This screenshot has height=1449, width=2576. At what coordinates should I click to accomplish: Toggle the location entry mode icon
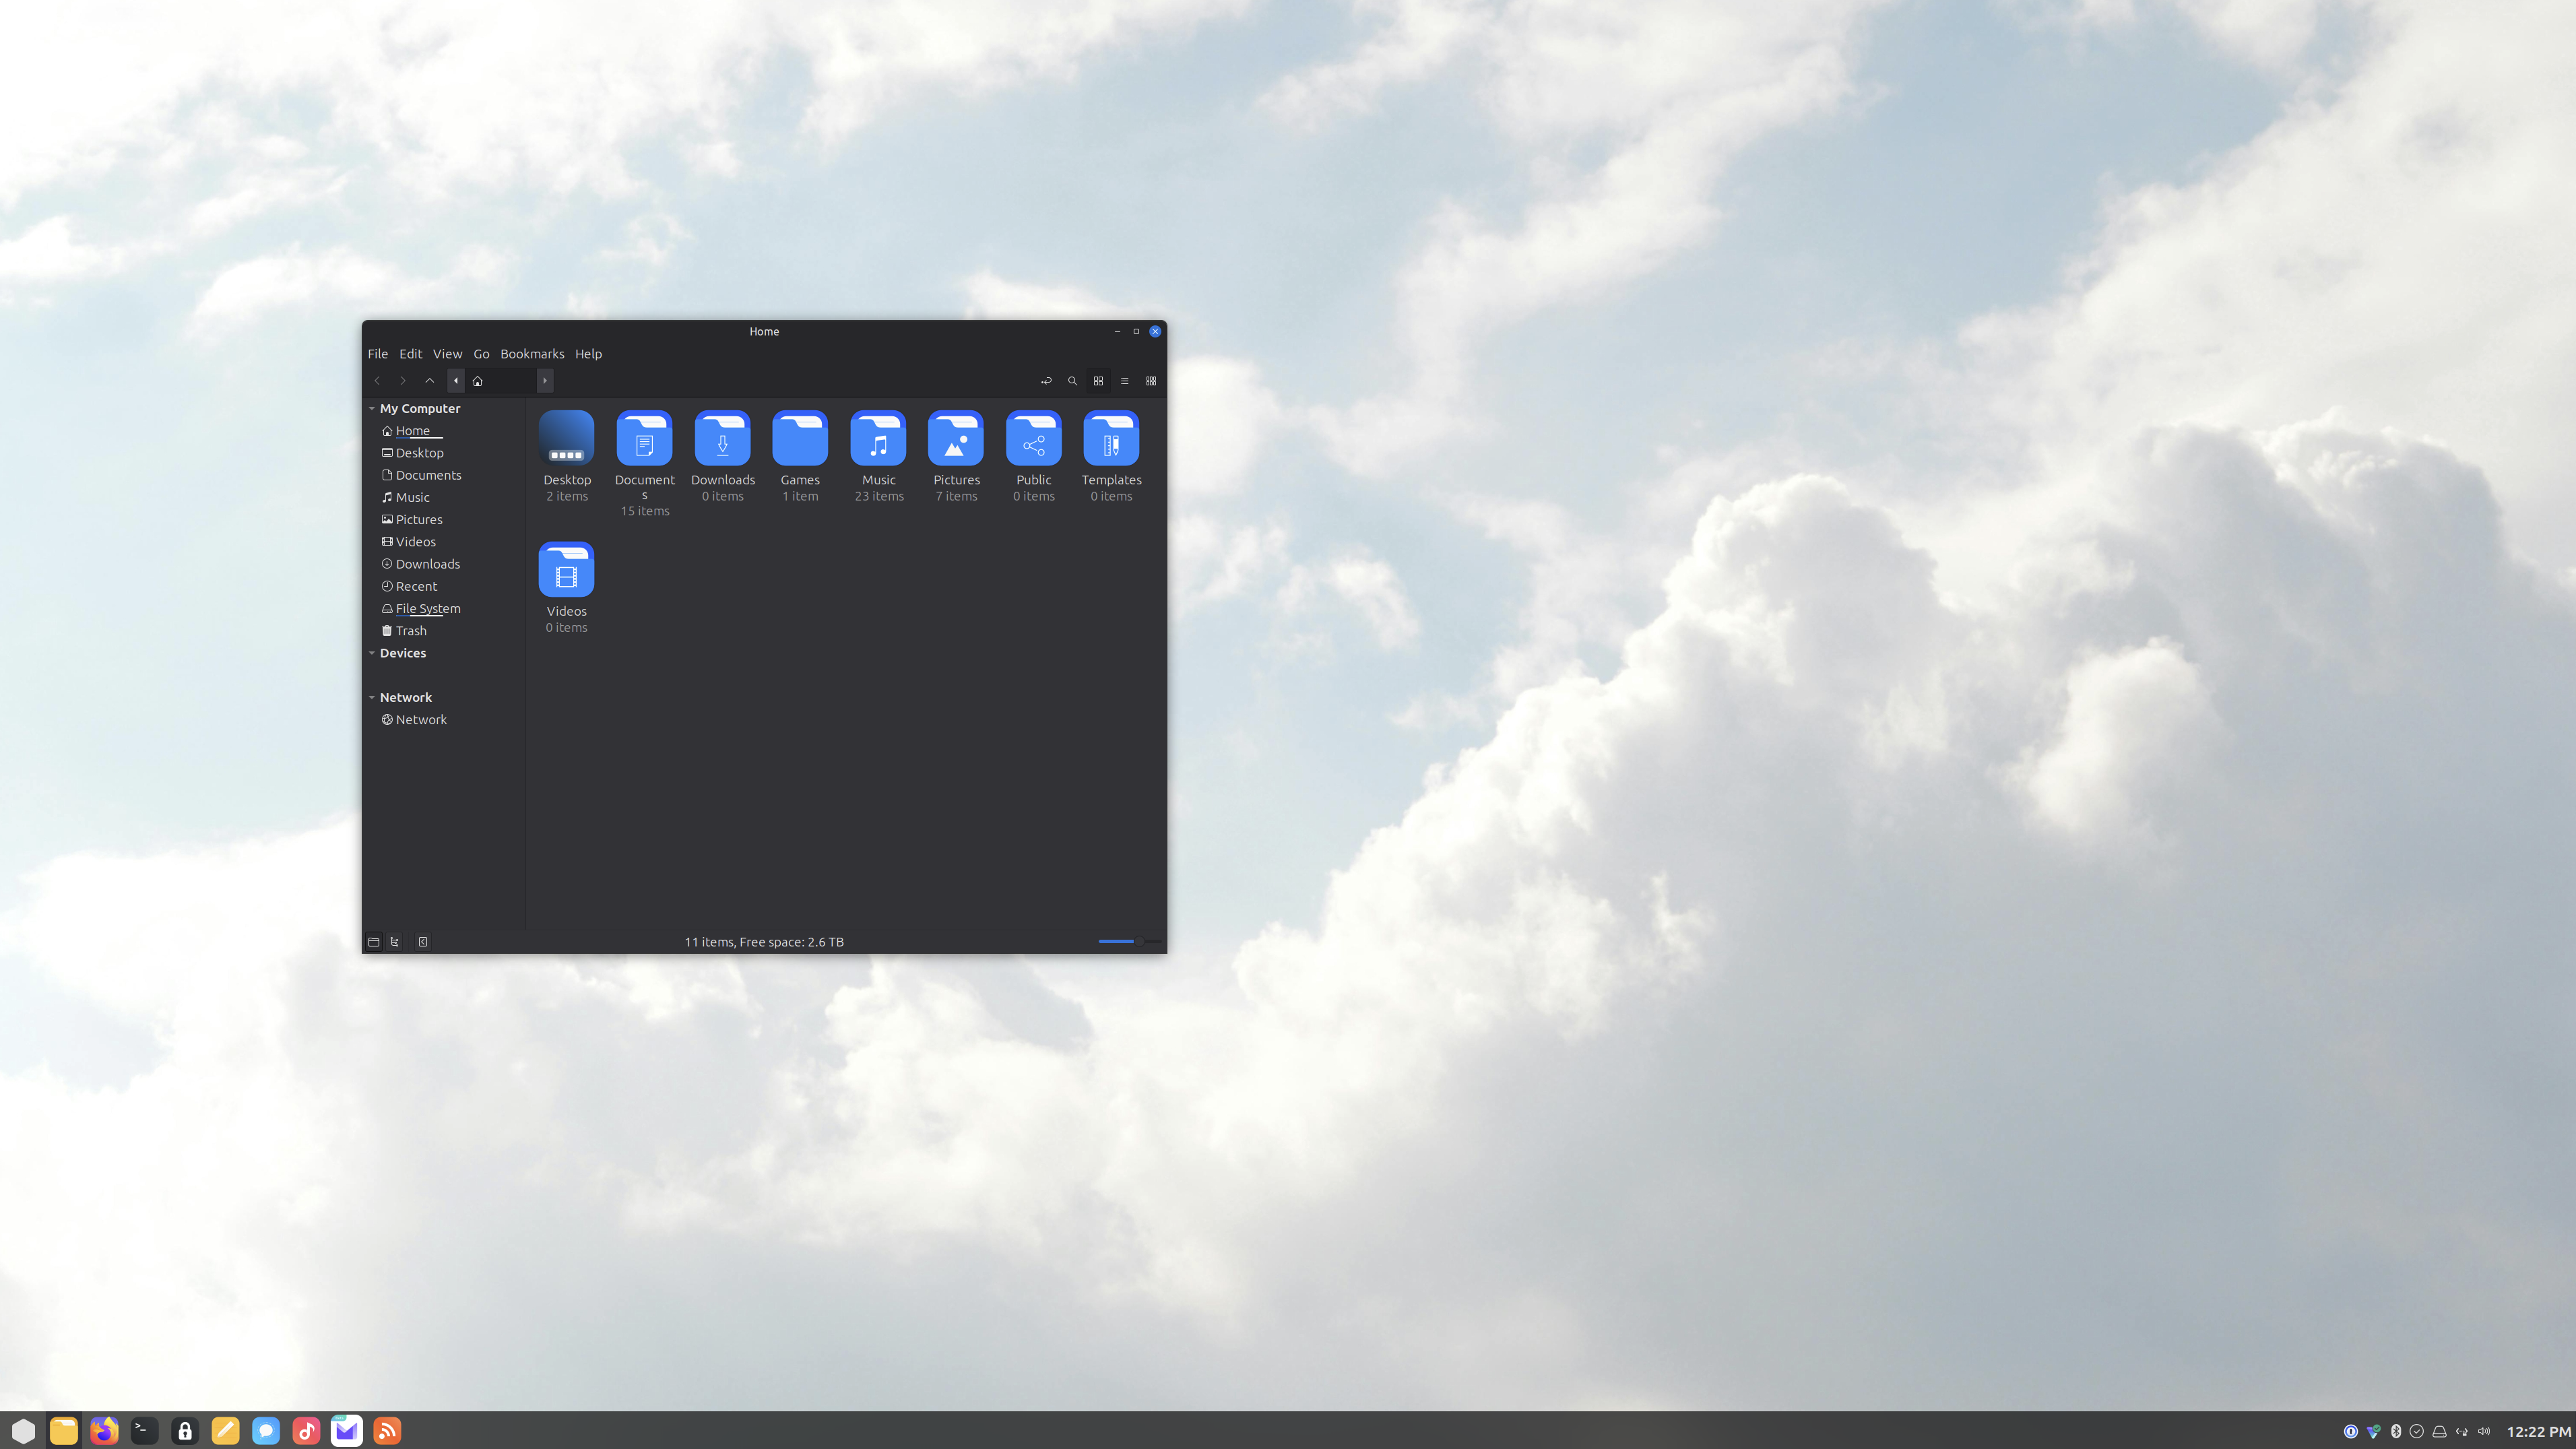1046,381
